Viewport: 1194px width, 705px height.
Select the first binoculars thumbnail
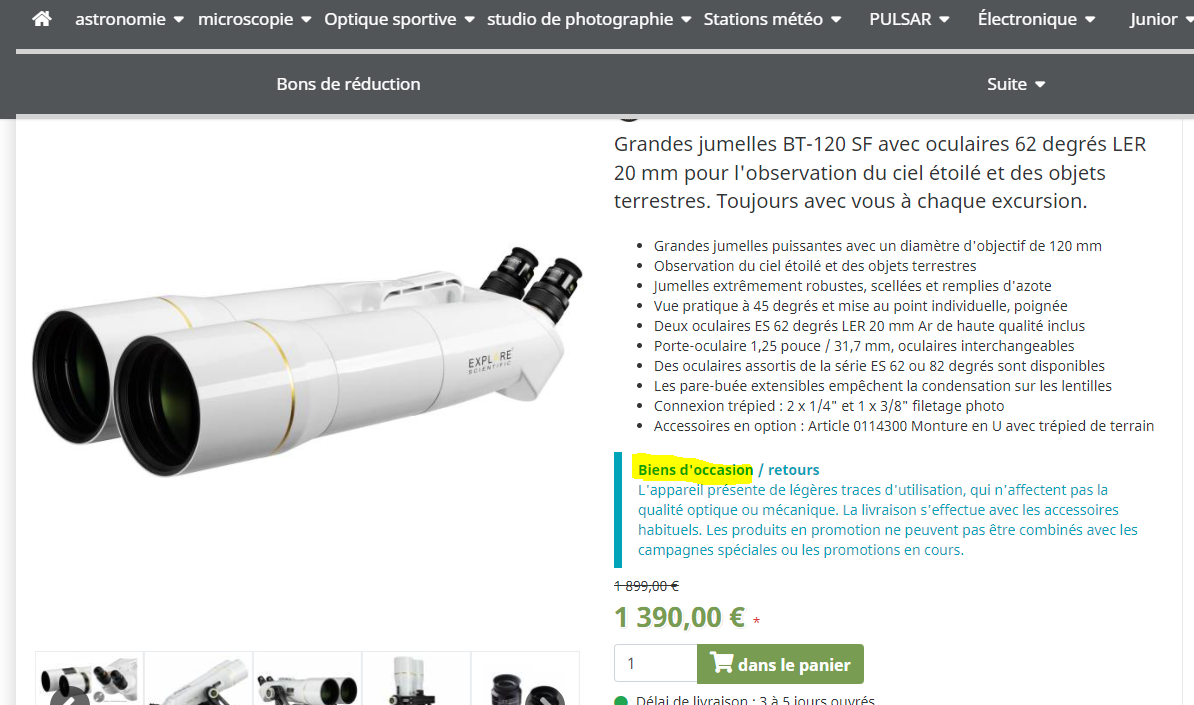[x=89, y=678]
